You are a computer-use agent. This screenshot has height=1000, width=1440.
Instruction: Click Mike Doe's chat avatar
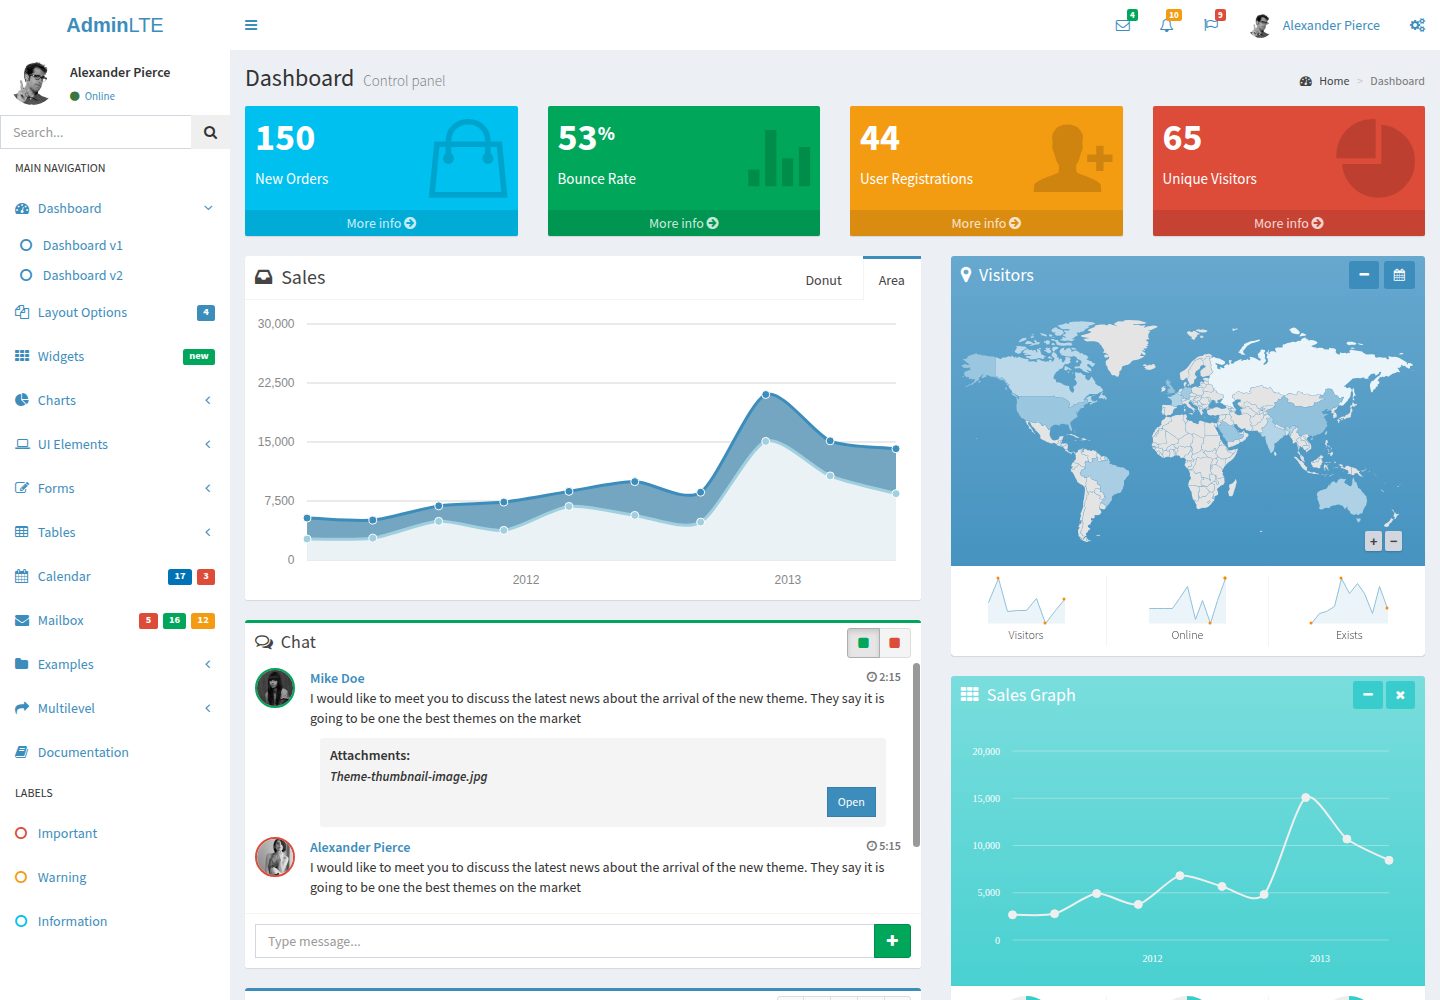click(x=275, y=688)
